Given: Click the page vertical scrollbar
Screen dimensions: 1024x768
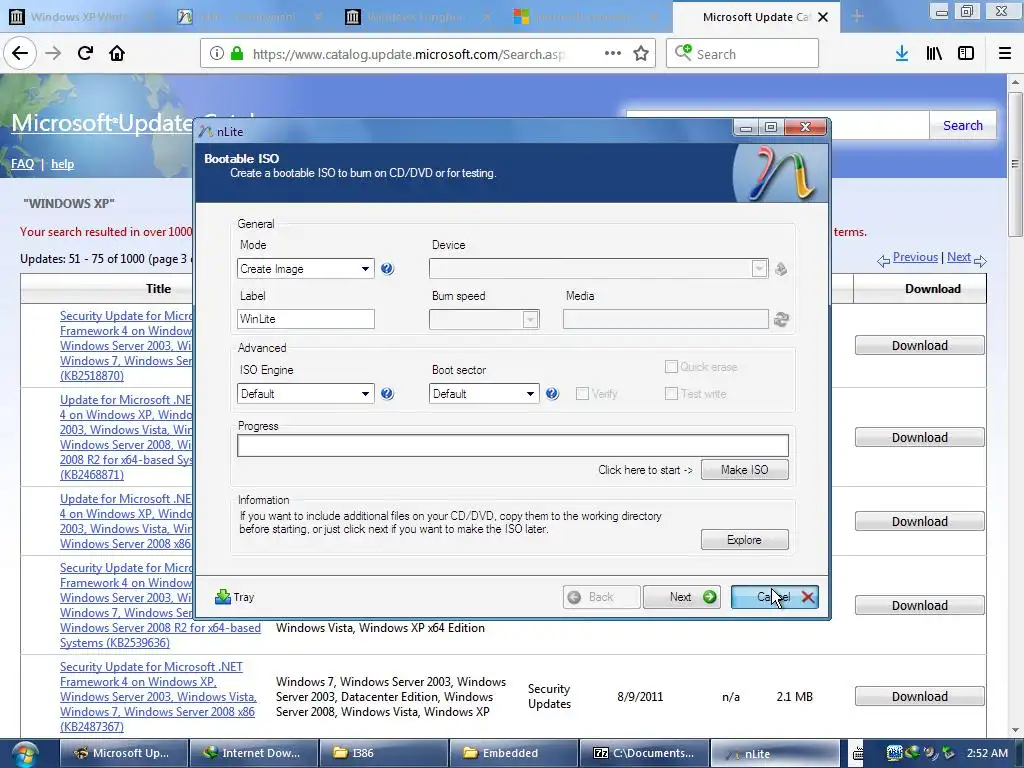Looking at the screenshot, I should click(x=1014, y=405).
